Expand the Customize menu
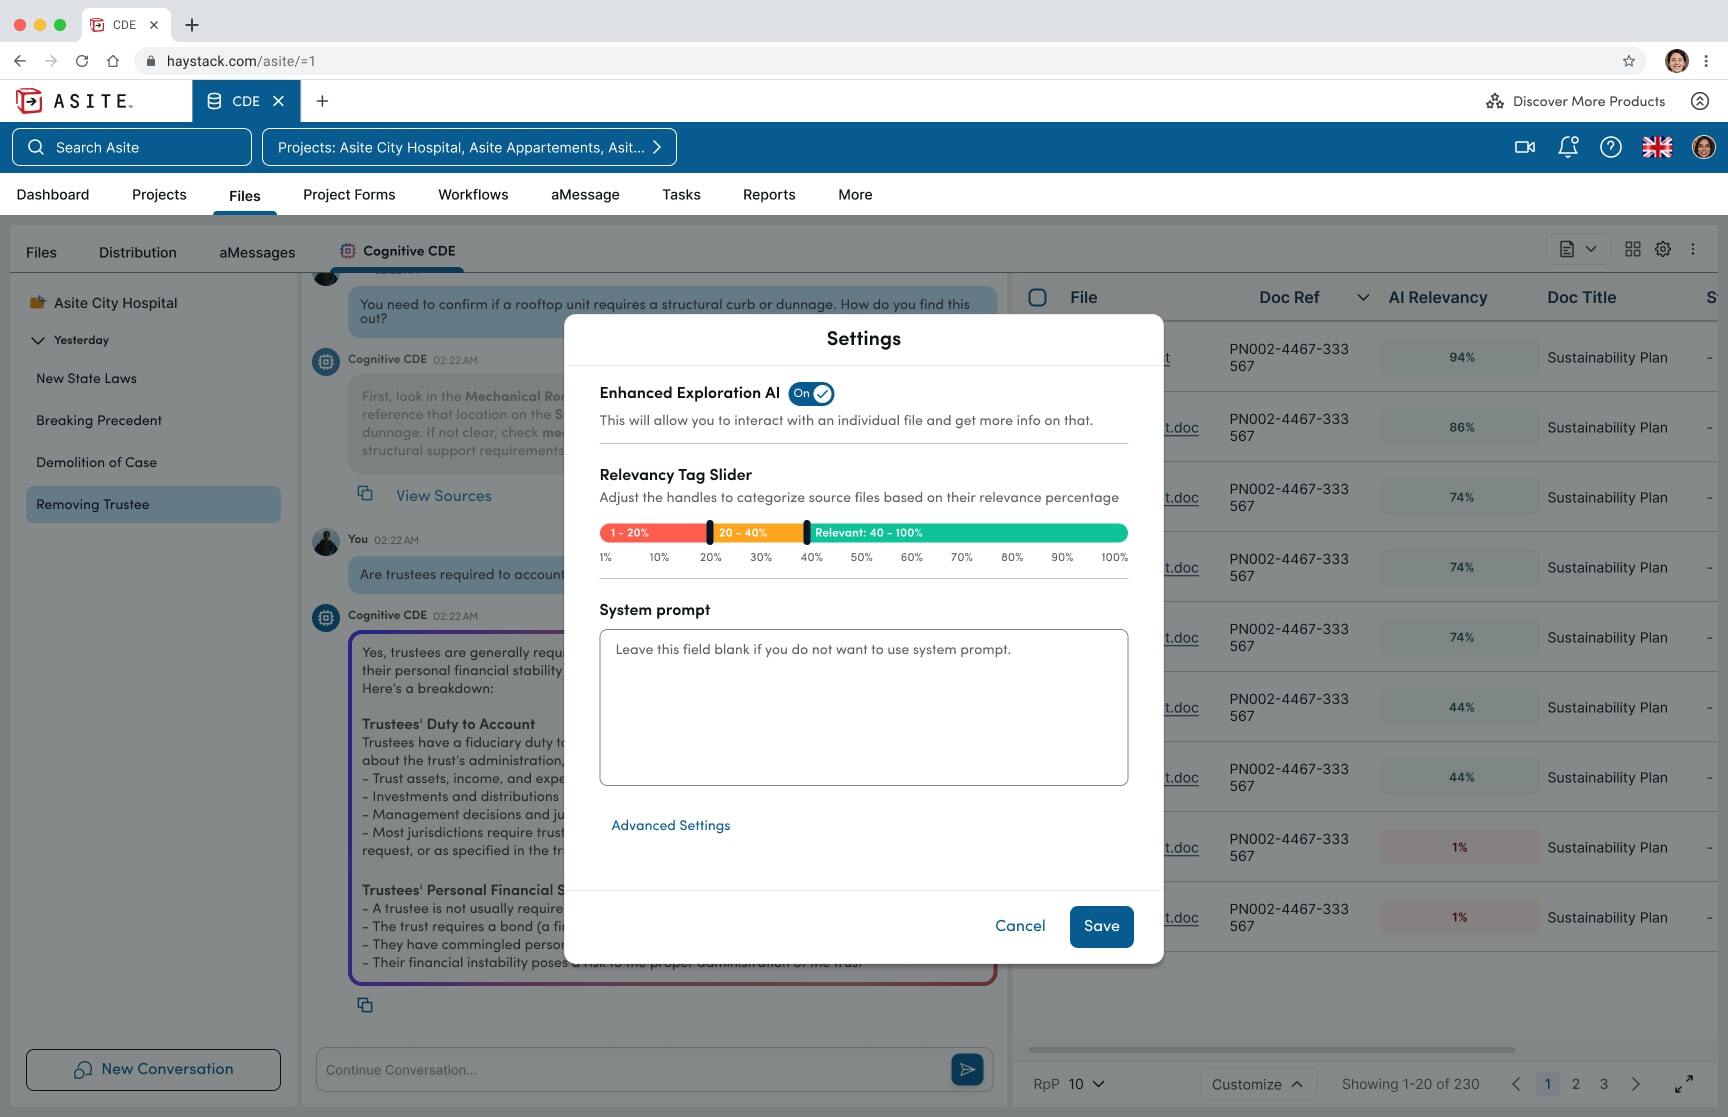This screenshot has width=1728, height=1117. (x=1257, y=1084)
